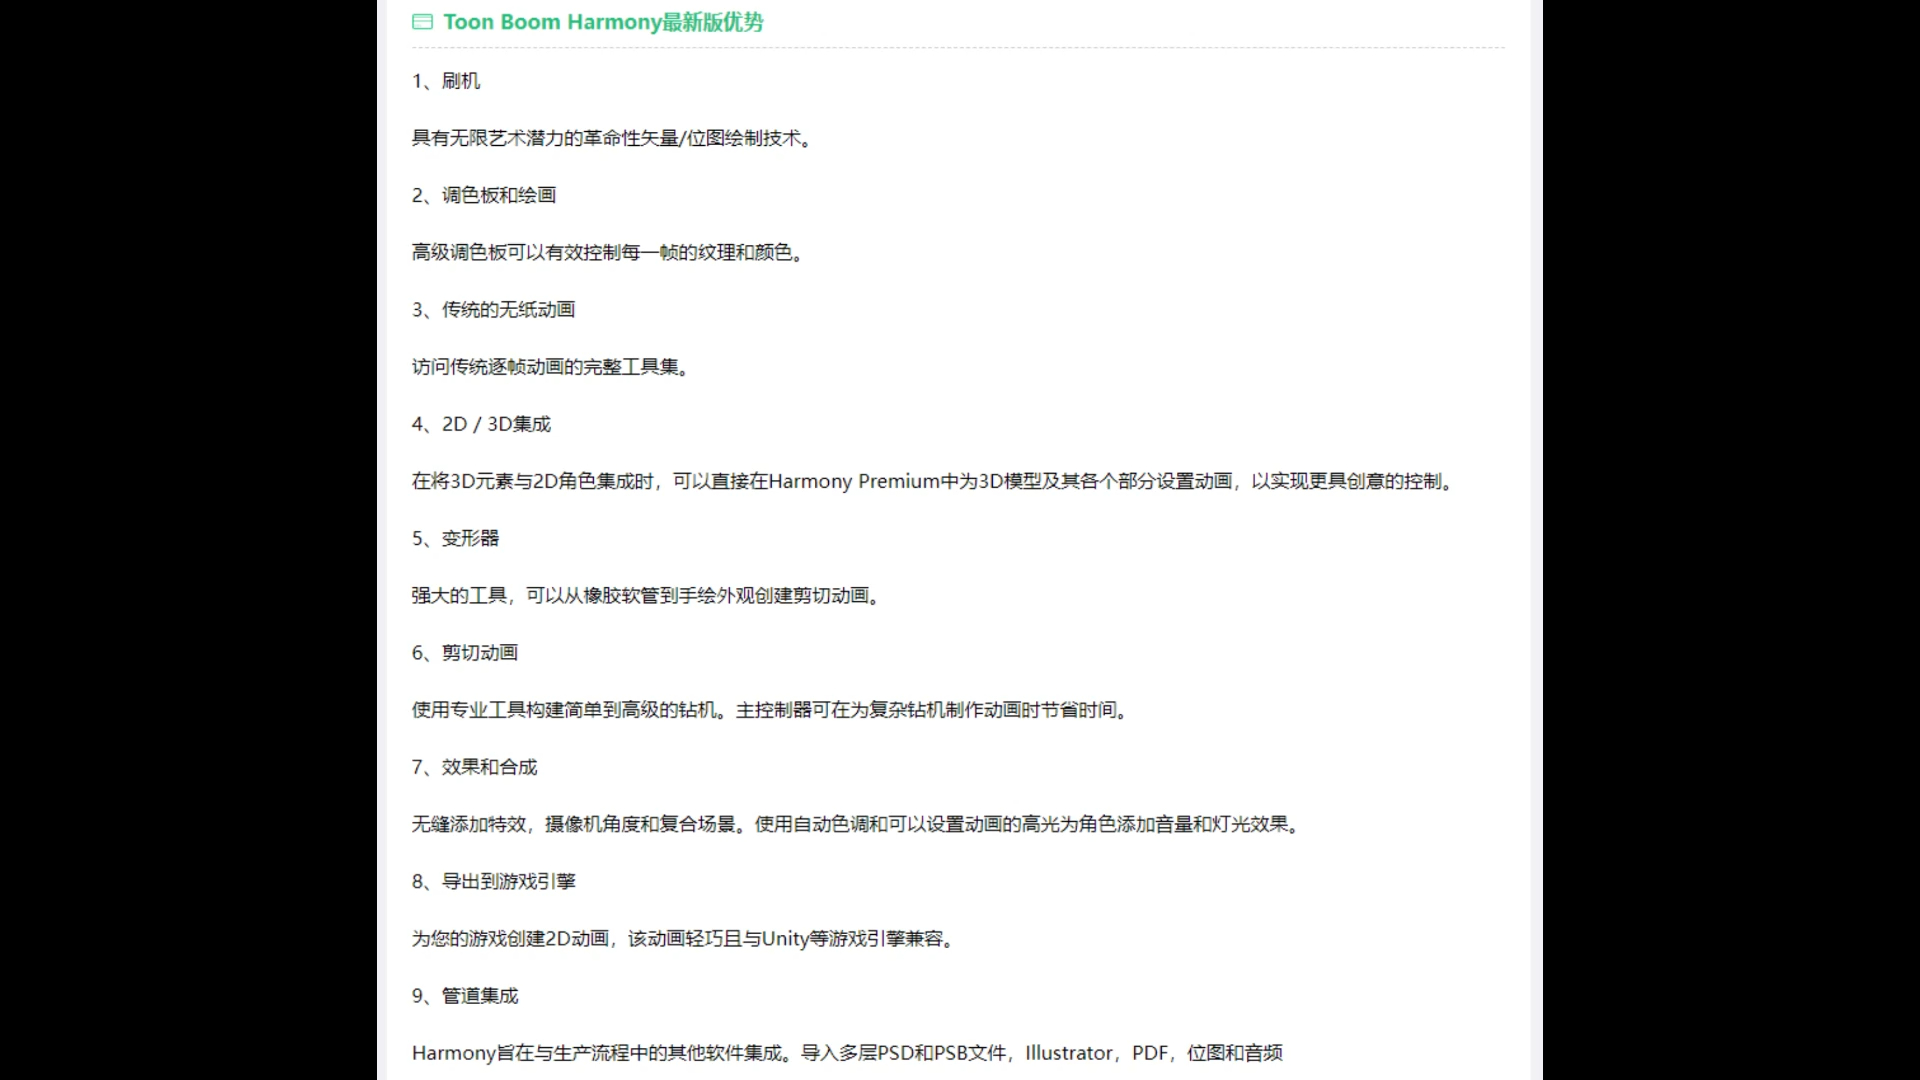Click the heading 'Toon Boom Harmony最新版优势'
This screenshot has width=1920, height=1080.
603,22
